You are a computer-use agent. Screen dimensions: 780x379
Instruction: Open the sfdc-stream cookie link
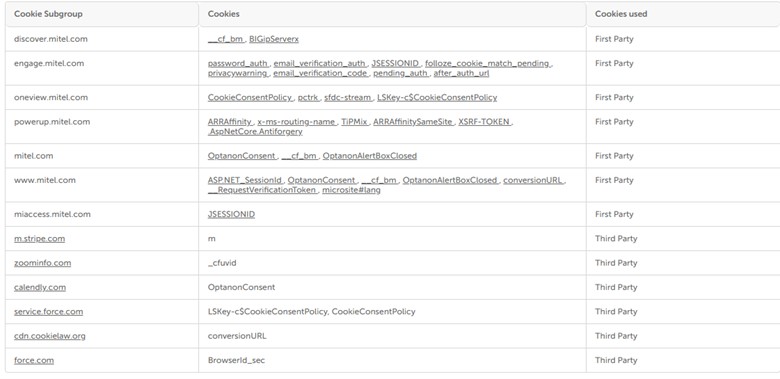(348, 97)
